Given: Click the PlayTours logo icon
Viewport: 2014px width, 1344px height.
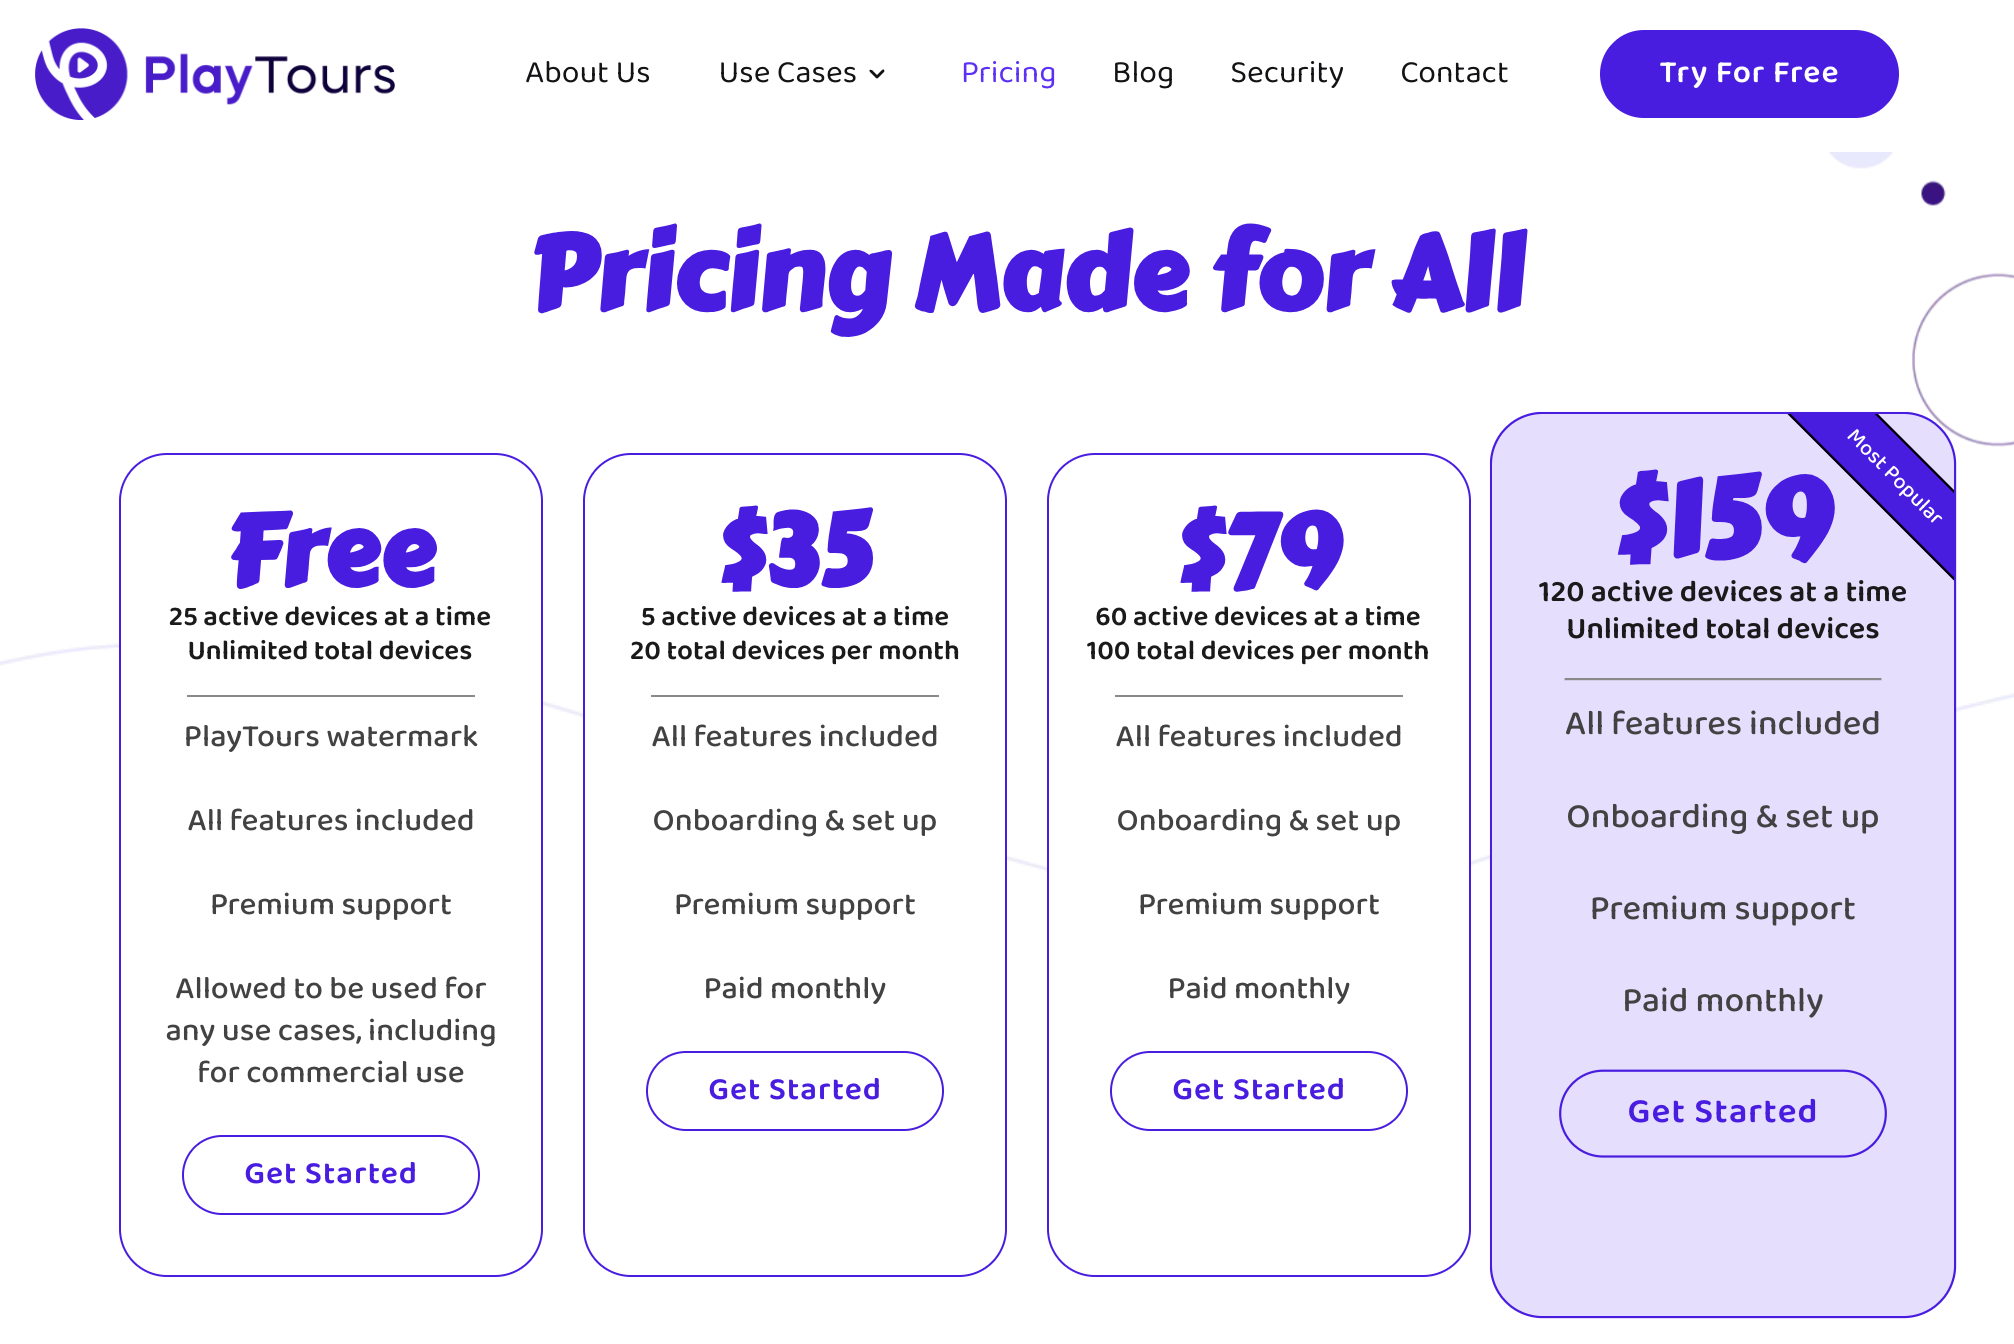Looking at the screenshot, I should 81,74.
